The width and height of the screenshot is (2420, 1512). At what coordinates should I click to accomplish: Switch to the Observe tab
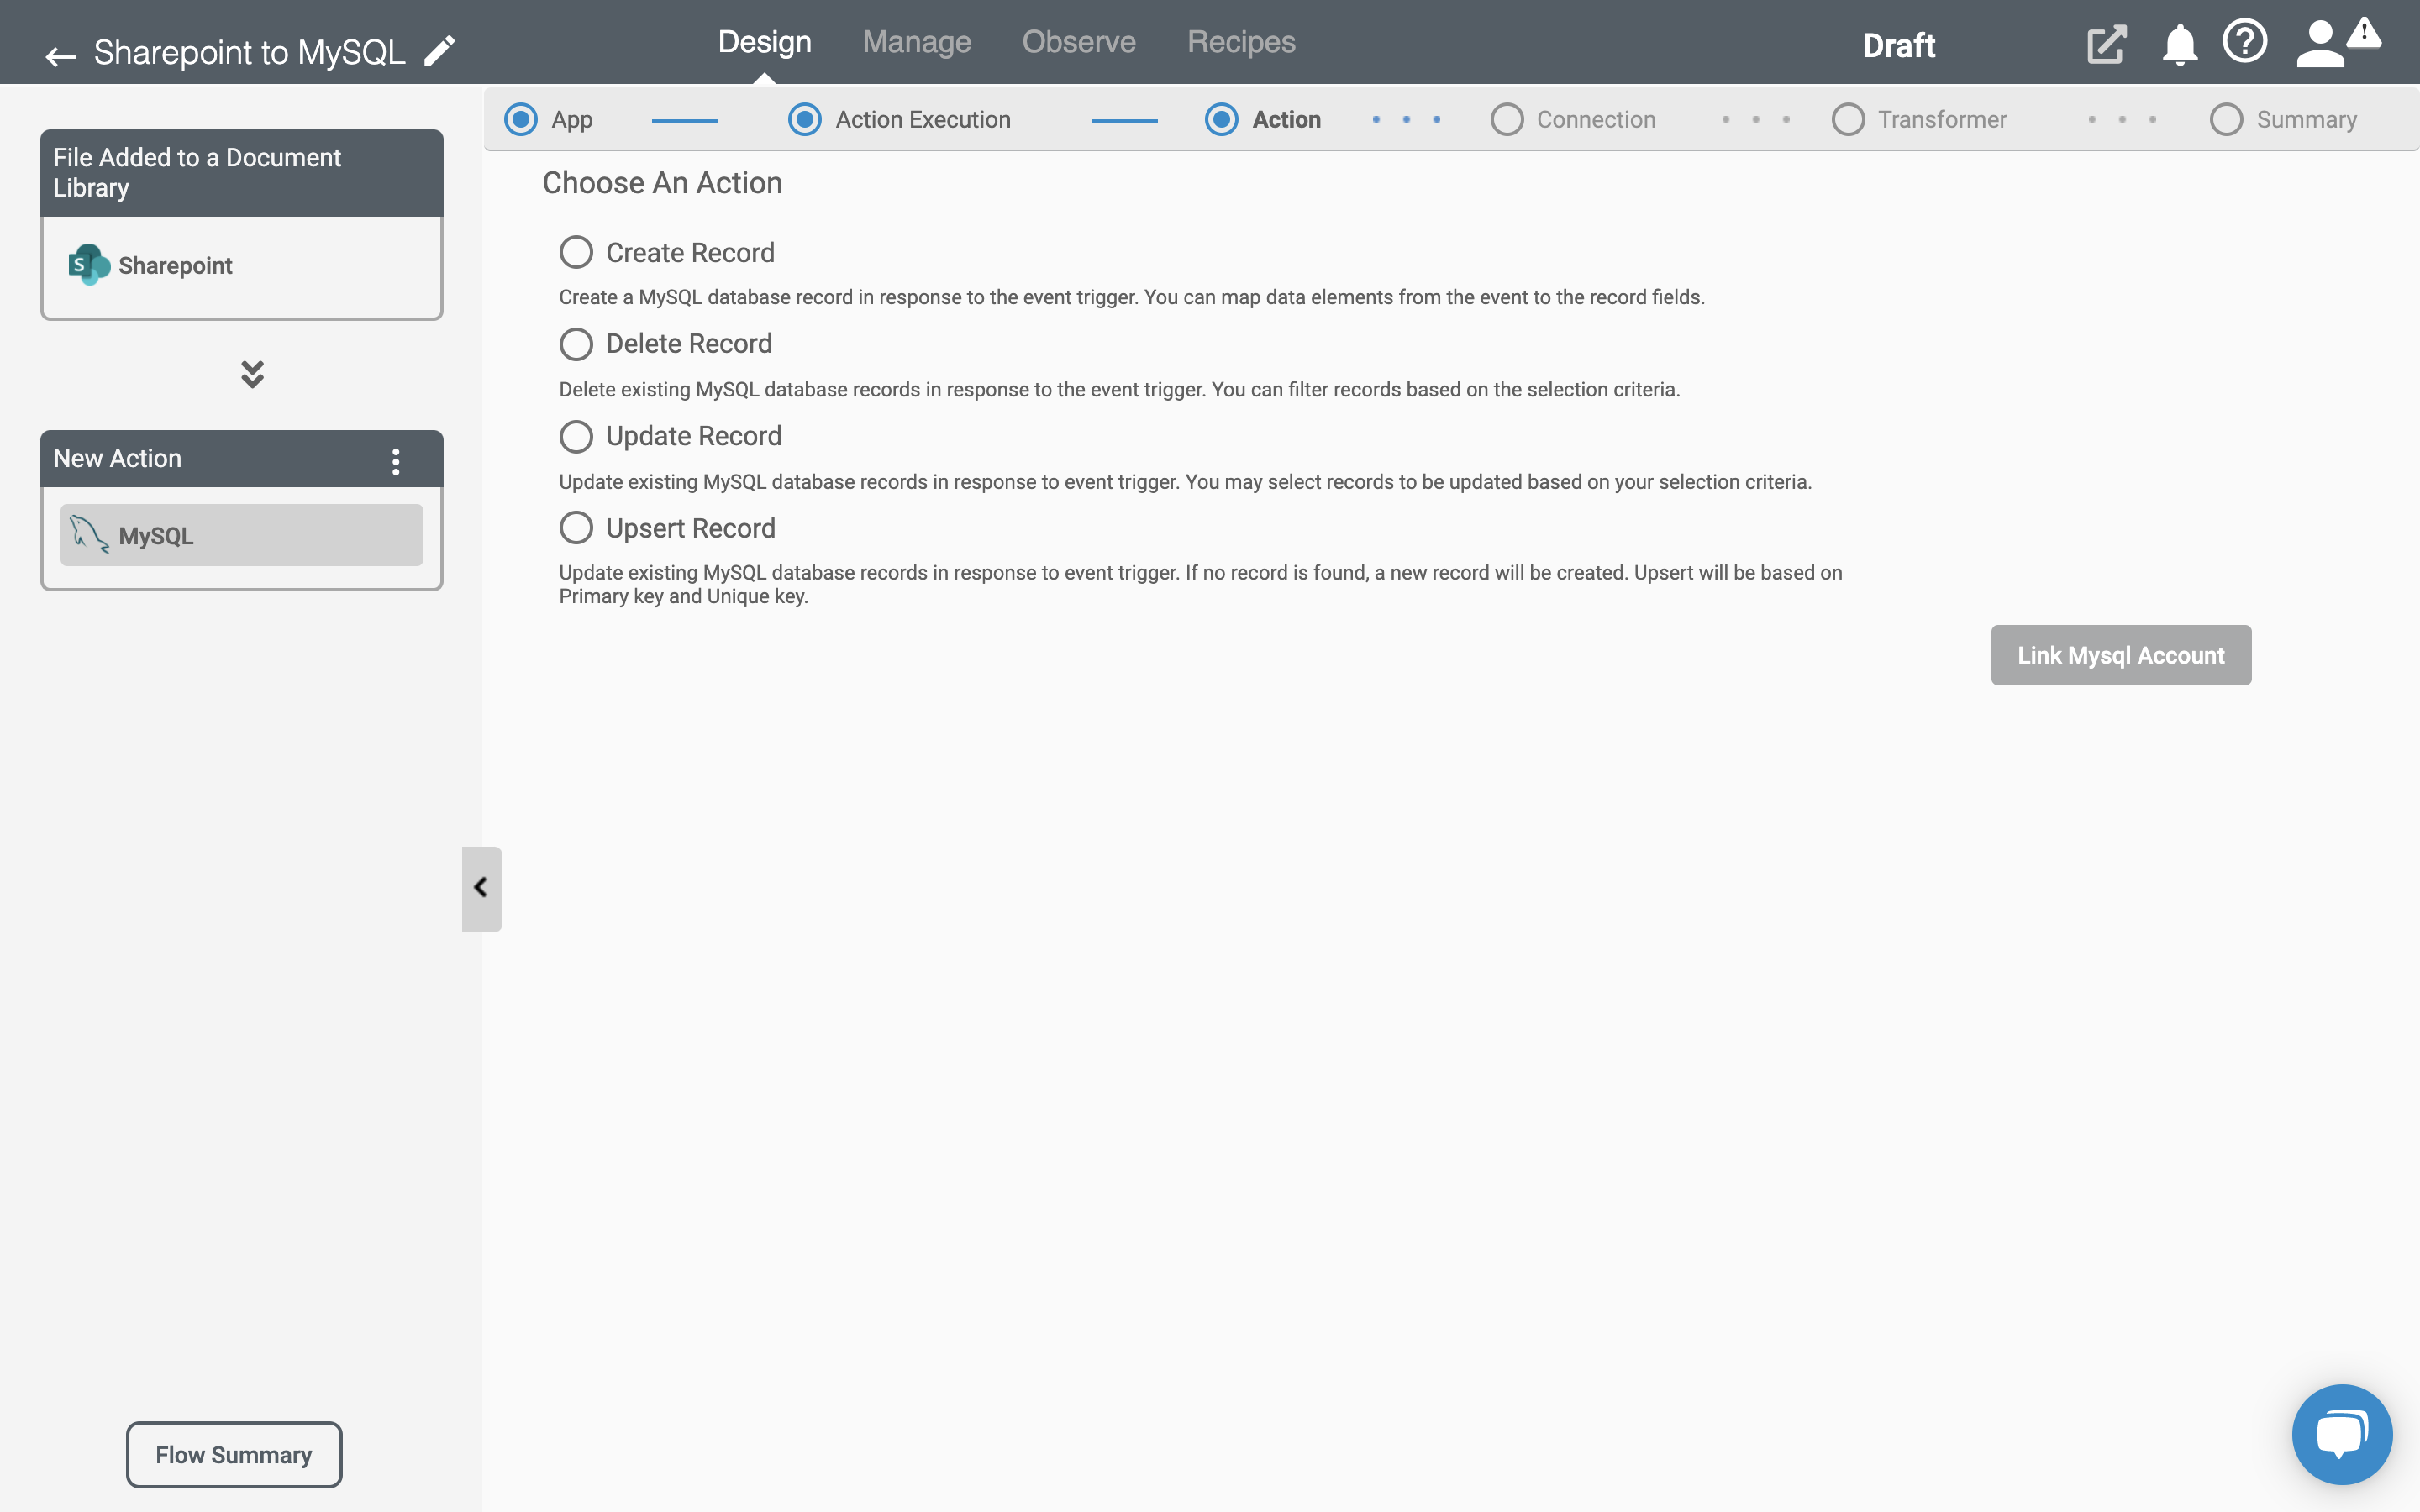click(x=1076, y=42)
